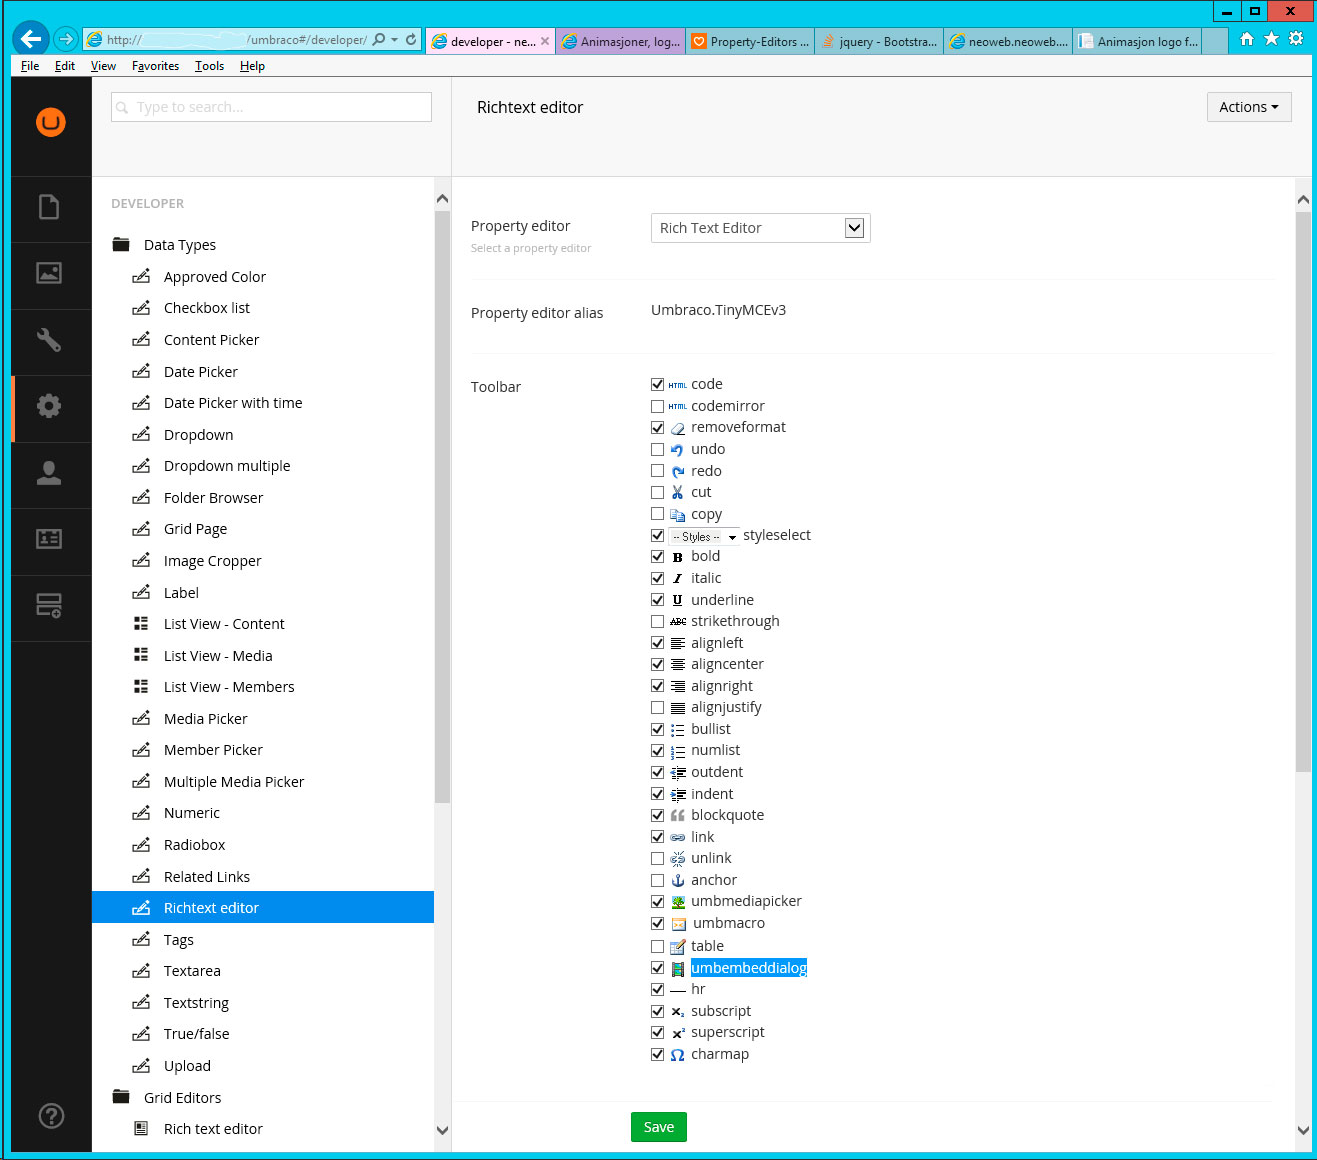Uncheck the code toolbar checkbox
Screen dimensions: 1317x1160
(x=657, y=384)
